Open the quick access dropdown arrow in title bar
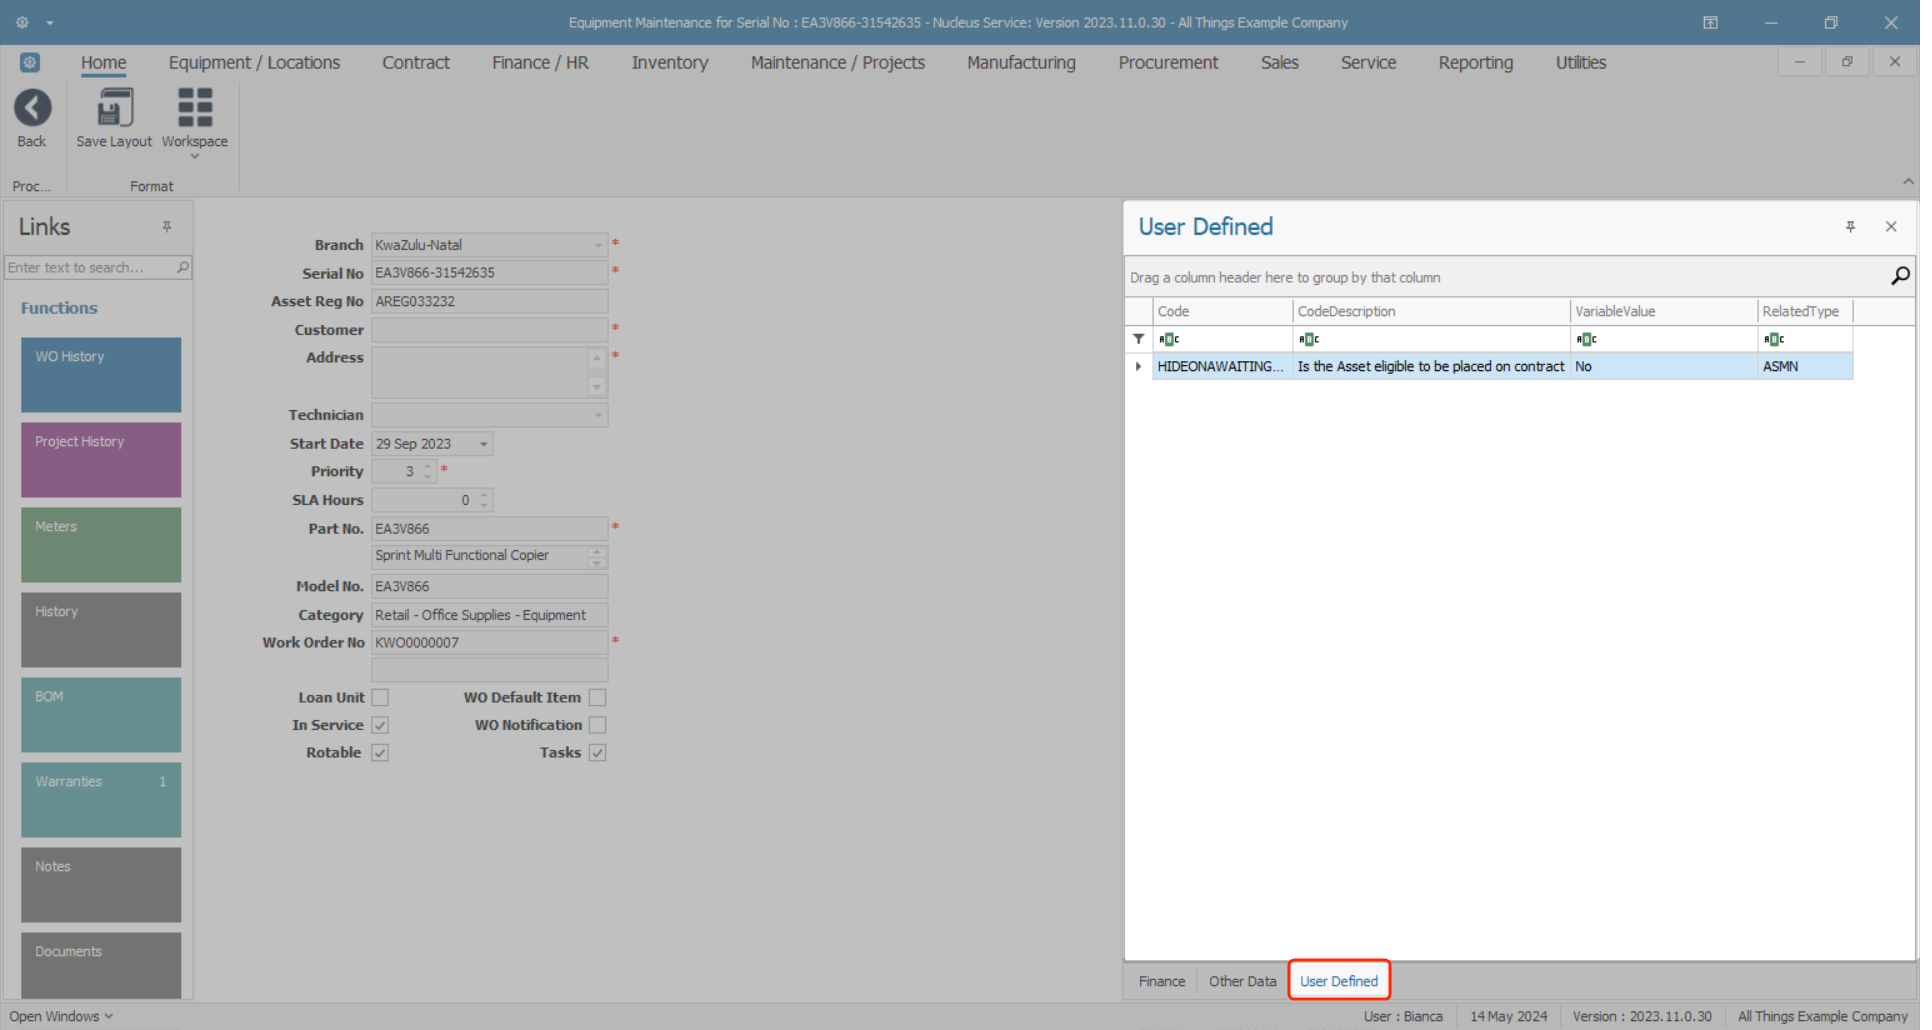1932x1030 pixels. (x=50, y=22)
